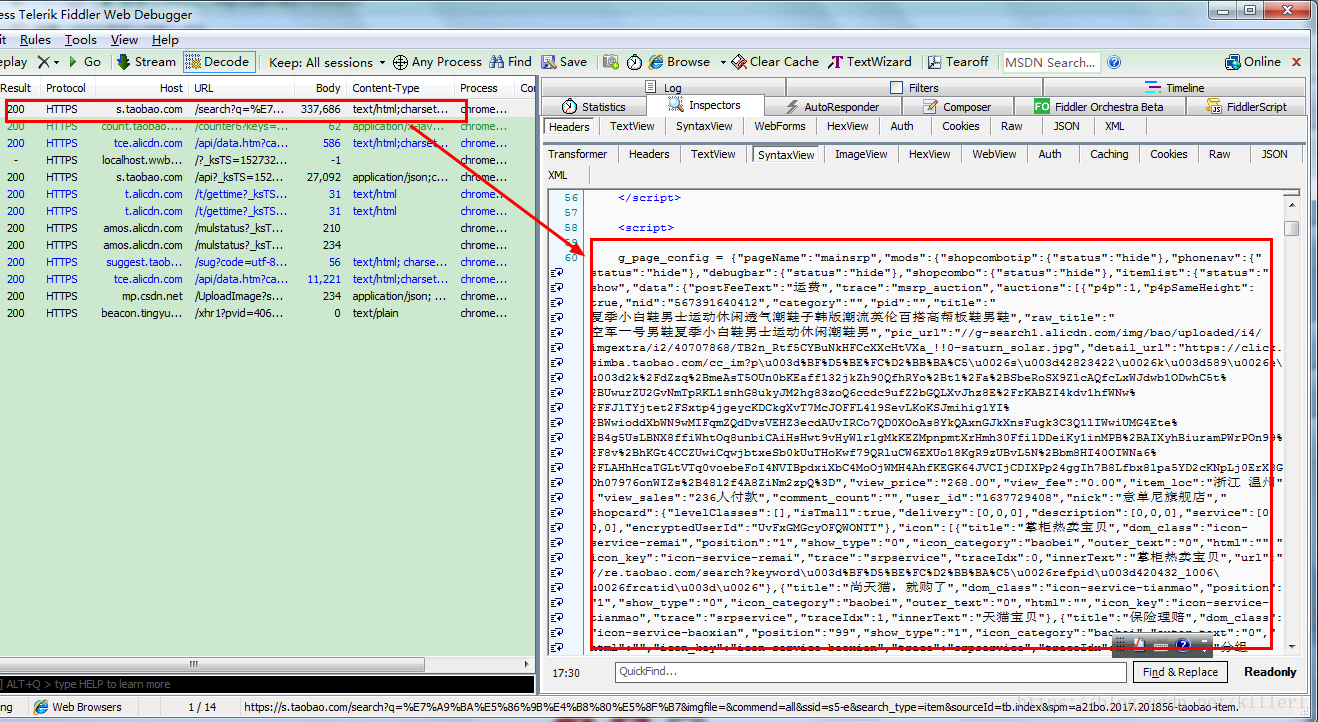Click the Go resume button
1318x722 pixels.
84,62
